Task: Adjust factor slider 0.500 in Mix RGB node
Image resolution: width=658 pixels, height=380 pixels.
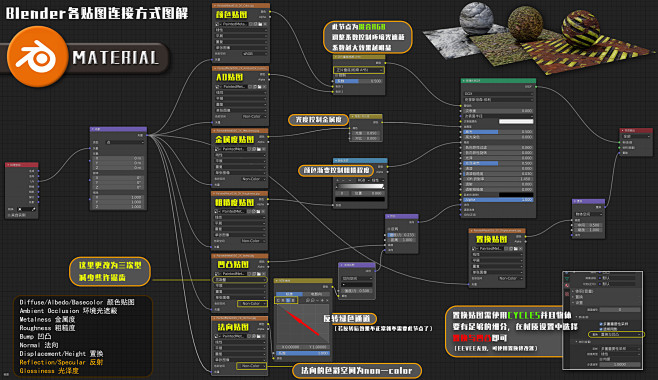Action: point(359,81)
